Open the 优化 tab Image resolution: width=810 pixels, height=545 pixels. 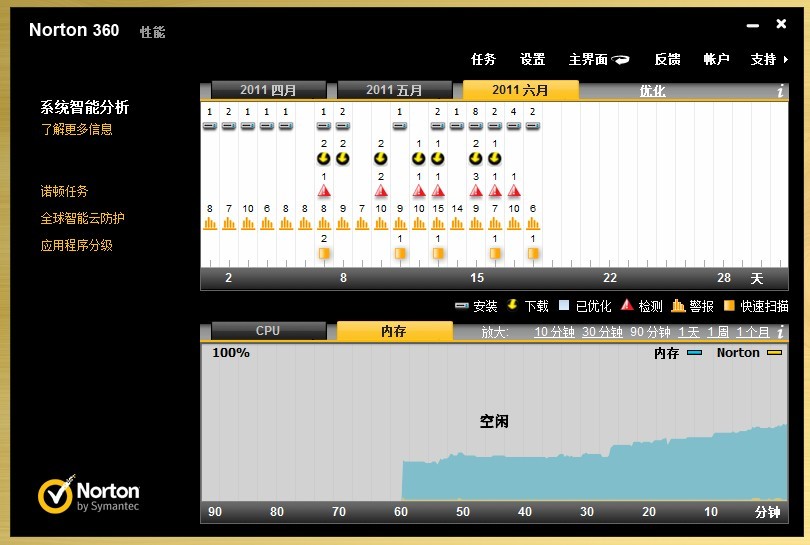pos(652,91)
